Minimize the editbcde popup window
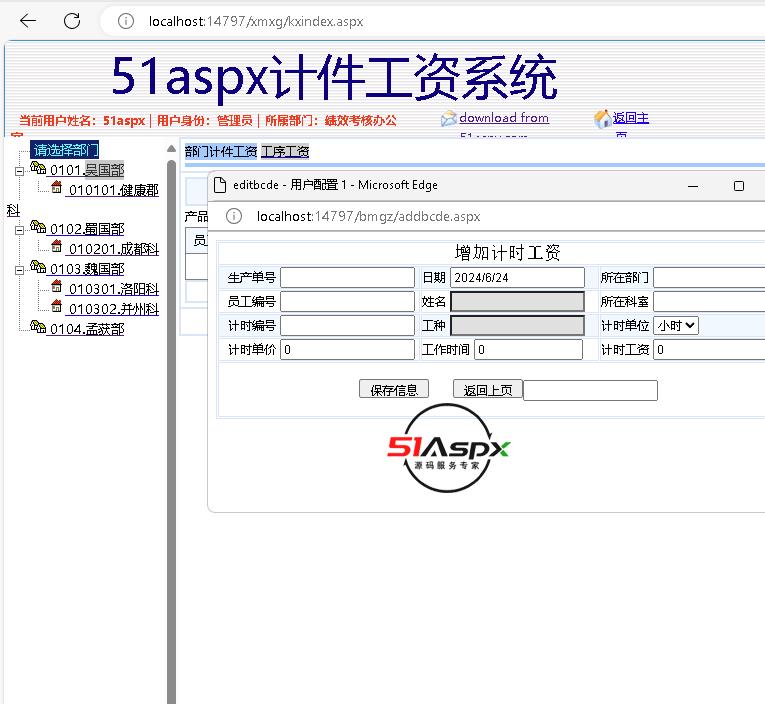Image resolution: width=765 pixels, height=704 pixels. tap(693, 186)
